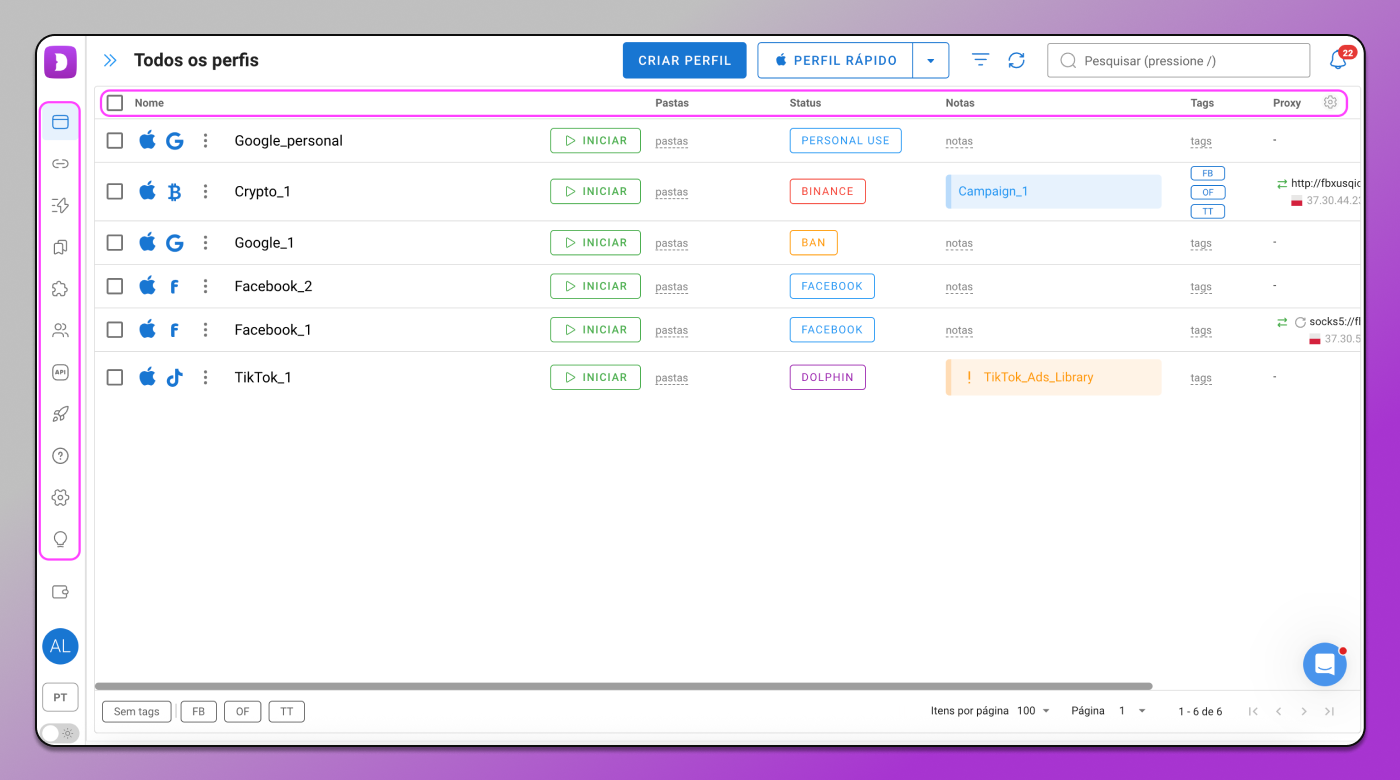Open three-dot menu for TikTok_1

[205, 377]
